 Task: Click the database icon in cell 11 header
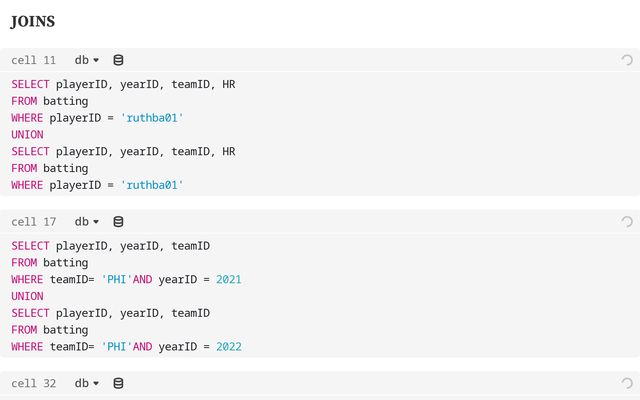point(119,60)
